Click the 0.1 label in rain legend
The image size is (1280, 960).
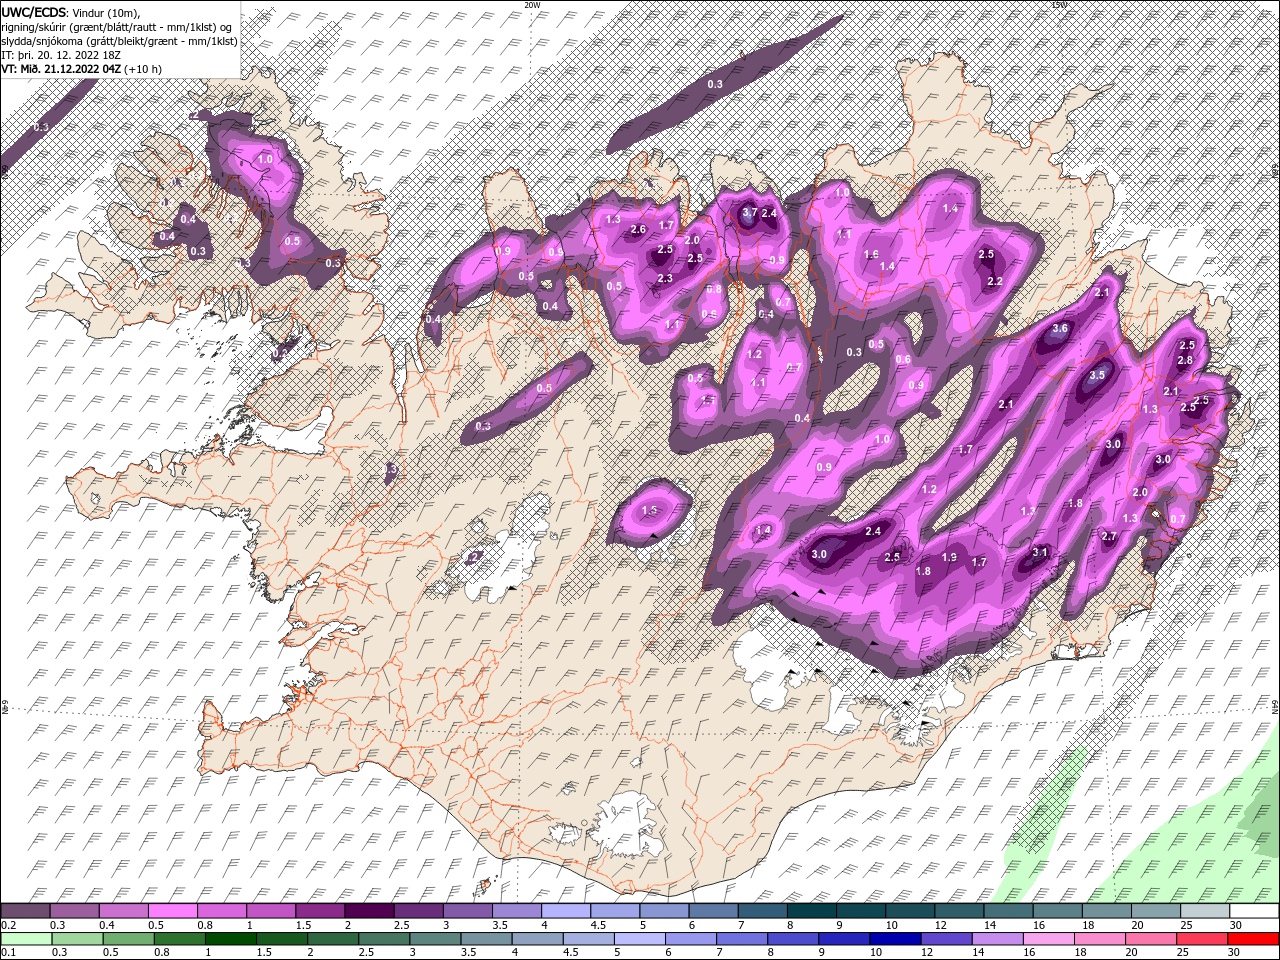(x=8, y=952)
